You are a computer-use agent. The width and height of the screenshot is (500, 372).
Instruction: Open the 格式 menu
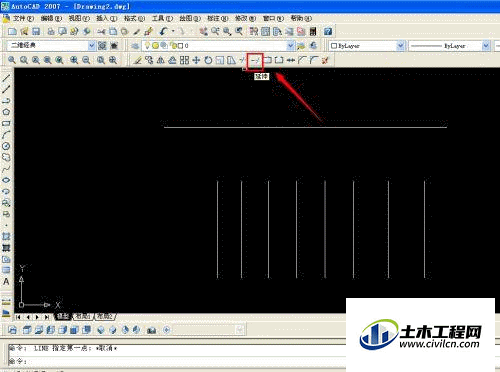click(134, 18)
